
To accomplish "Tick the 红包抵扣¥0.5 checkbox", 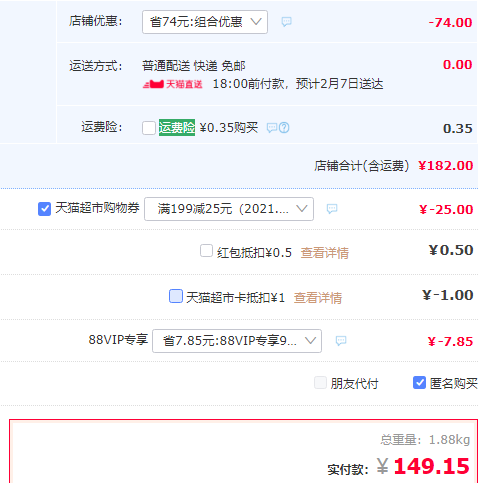I will 206,251.
